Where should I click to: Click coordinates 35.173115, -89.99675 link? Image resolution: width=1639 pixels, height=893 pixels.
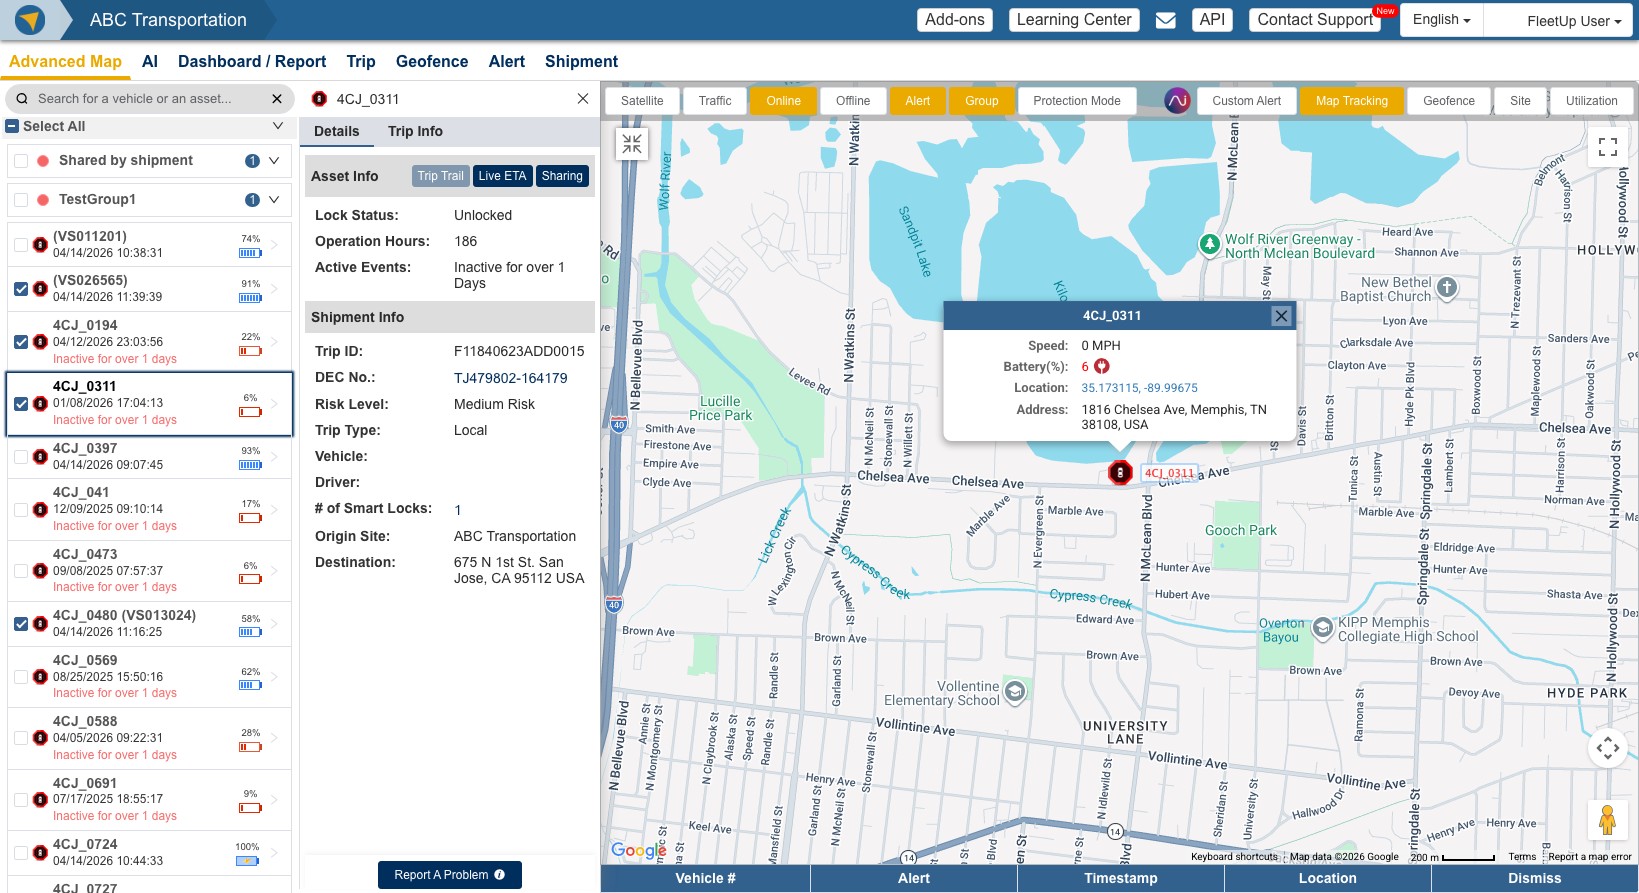coord(1139,388)
